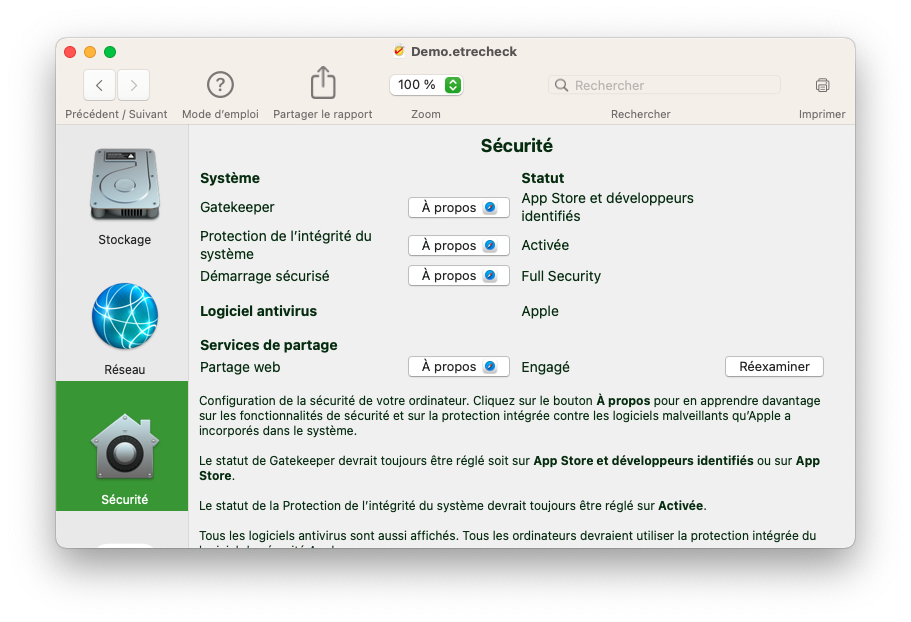Screen dimensions: 911x622
Task: Click the Imprimer printer icon
Action: click(822, 85)
